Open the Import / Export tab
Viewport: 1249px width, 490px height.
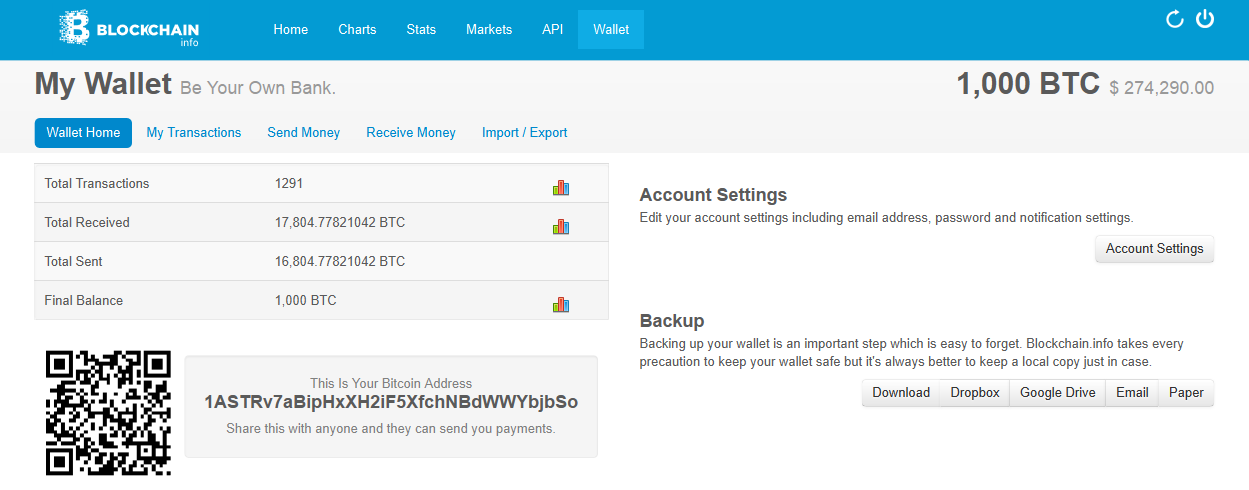pos(524,132)
